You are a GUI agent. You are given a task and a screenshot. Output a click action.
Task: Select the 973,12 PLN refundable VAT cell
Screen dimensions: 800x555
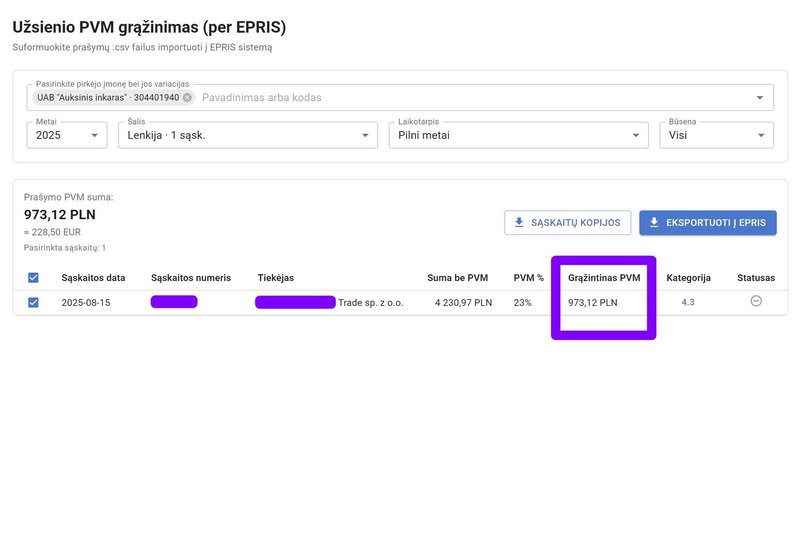(593, 302)
